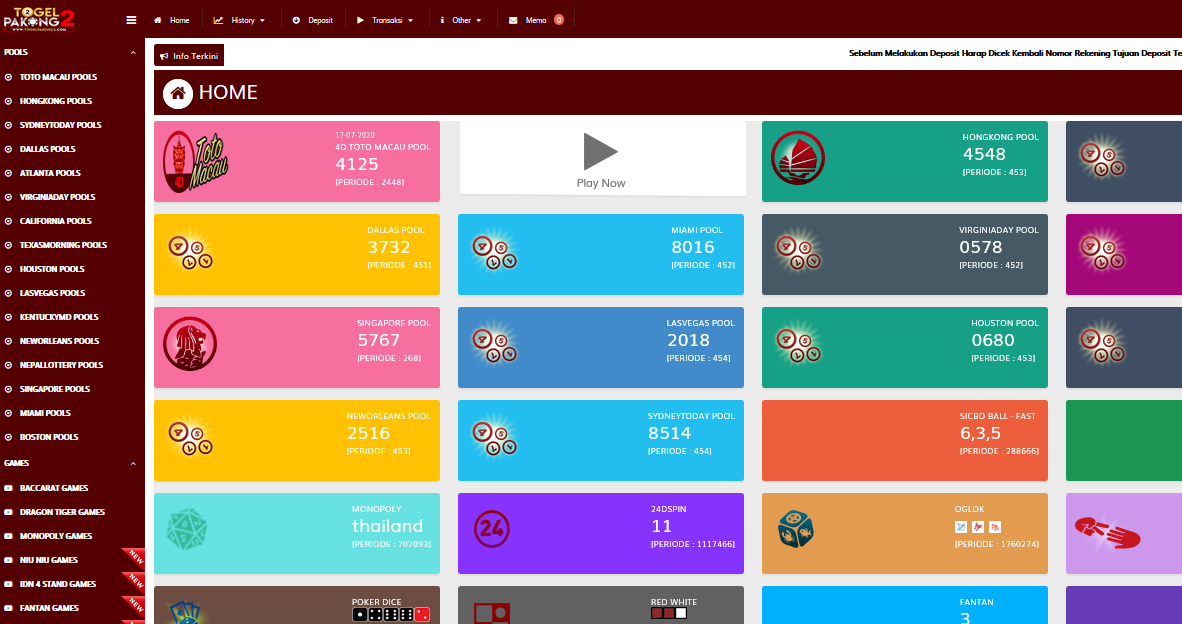Click the Dallas Pool lottery balls icon
This screenshot has width=1182, height=624.
coord(191,252)
